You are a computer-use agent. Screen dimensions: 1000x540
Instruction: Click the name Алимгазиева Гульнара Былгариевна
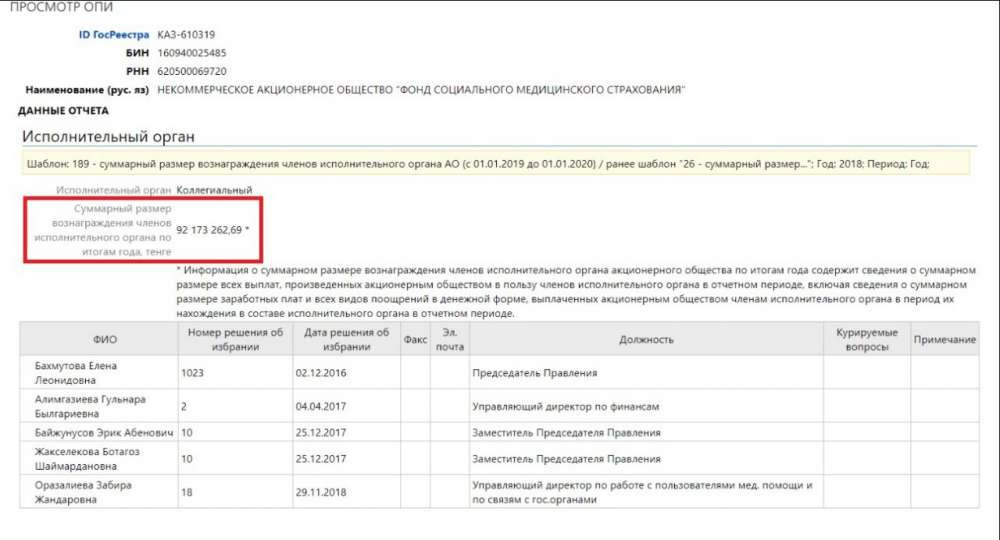[90, 406]
